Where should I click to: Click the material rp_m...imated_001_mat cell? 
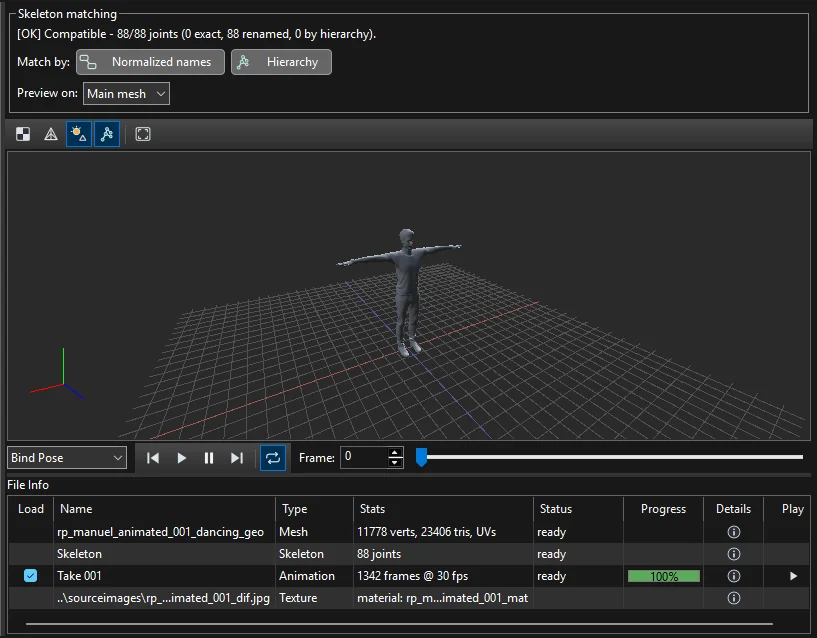pyautogui.click(x=442, y=598)
